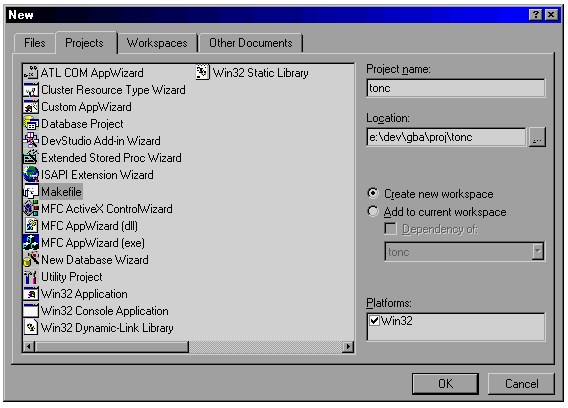Viewport: 568px width, 408px height.
Task: Click the project list right scroll arrow
Action: tap(348, 347)
